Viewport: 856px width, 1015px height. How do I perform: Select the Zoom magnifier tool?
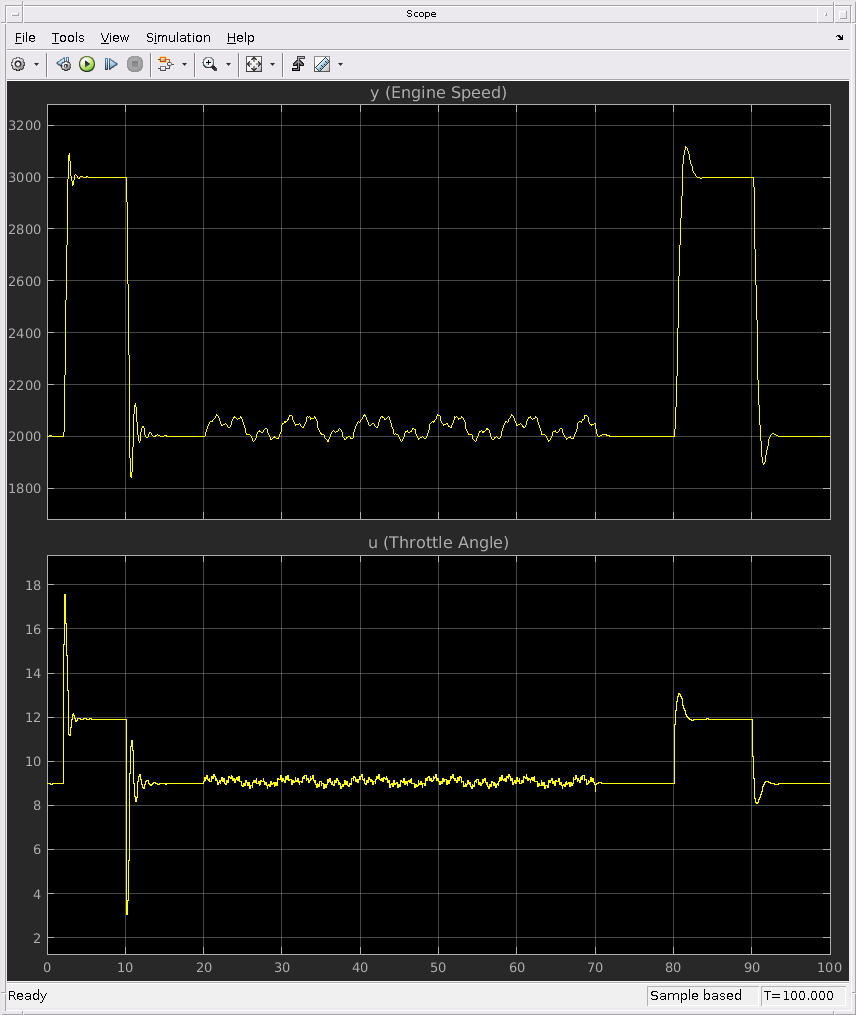(x=210, y=64)
